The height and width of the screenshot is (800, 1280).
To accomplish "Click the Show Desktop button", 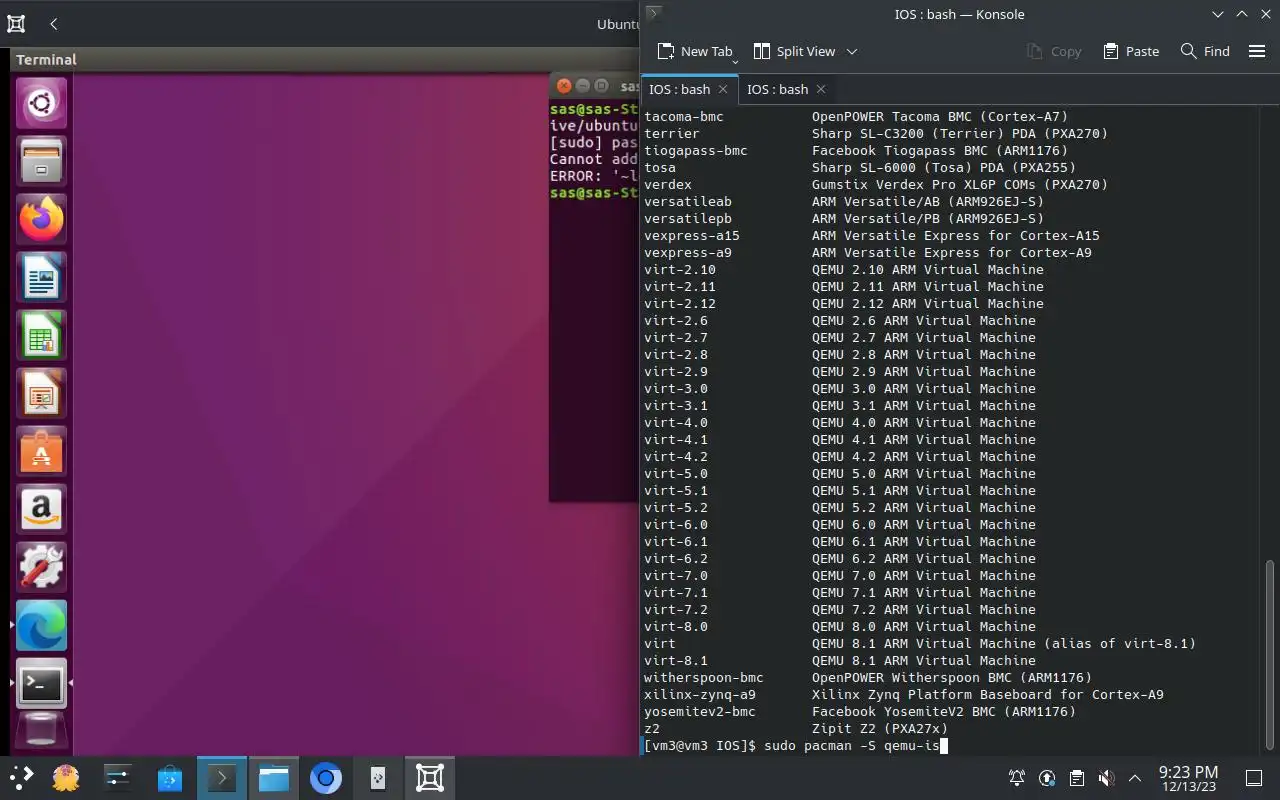I will pyautogui.click(x=1254, y=778).
